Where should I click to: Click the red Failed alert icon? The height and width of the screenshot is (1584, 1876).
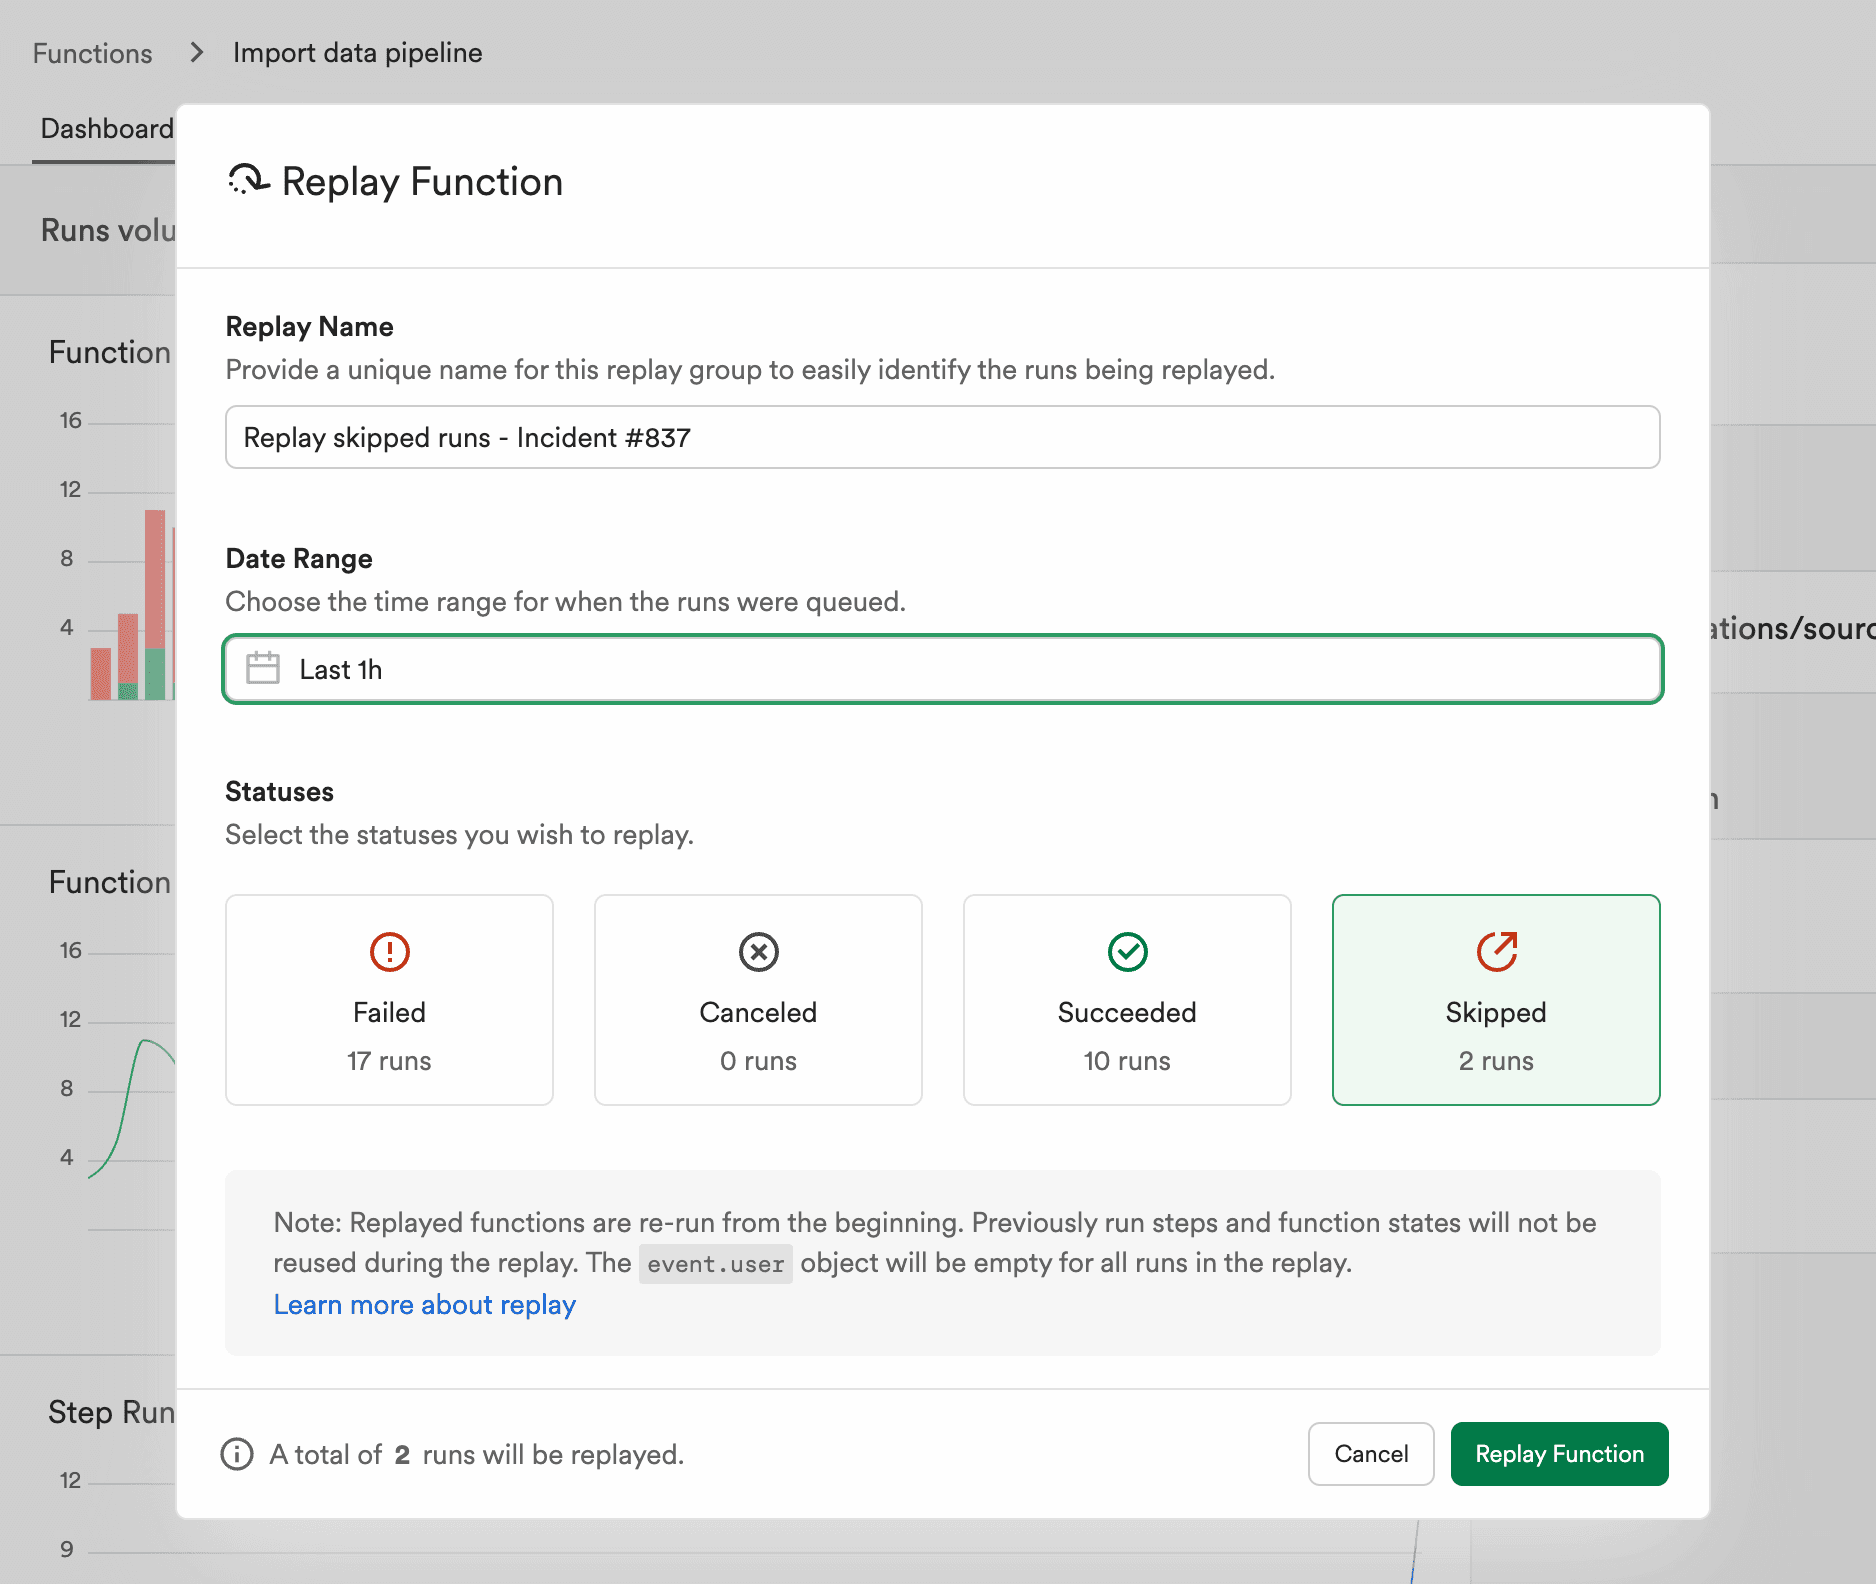pyautogui.click(x=389, y=952)
